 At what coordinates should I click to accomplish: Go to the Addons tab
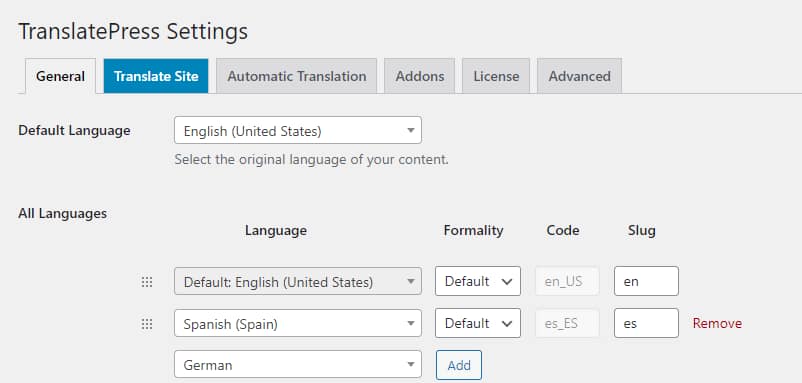tap(419, 76)
